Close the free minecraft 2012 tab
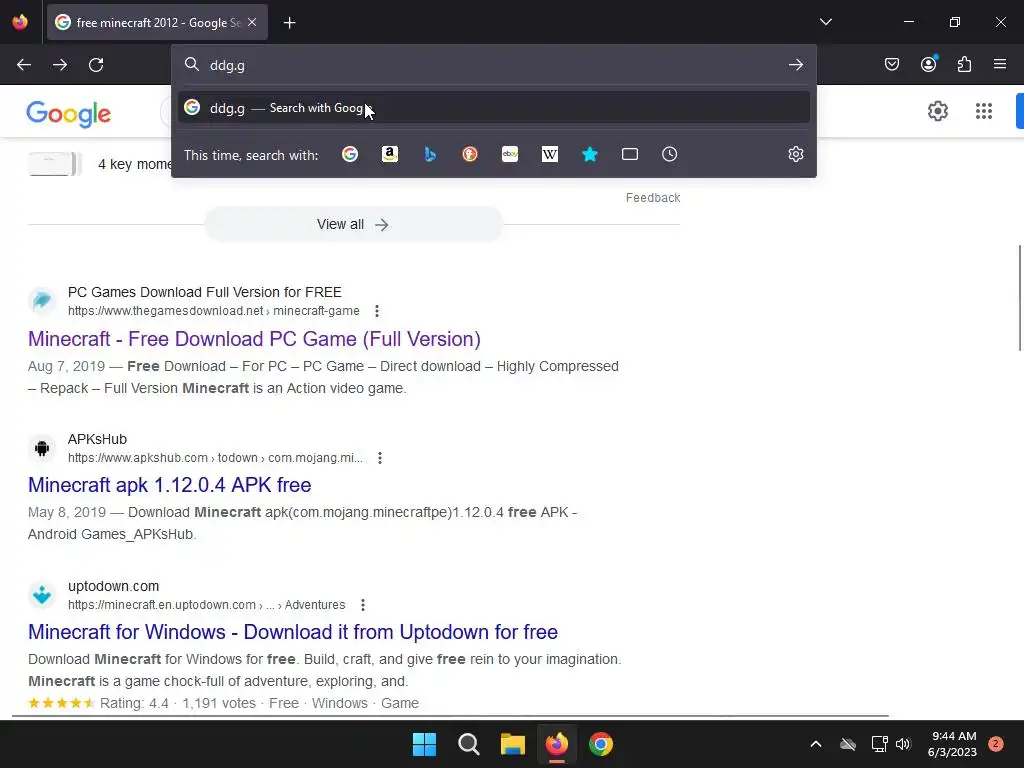 coord(252,22)
